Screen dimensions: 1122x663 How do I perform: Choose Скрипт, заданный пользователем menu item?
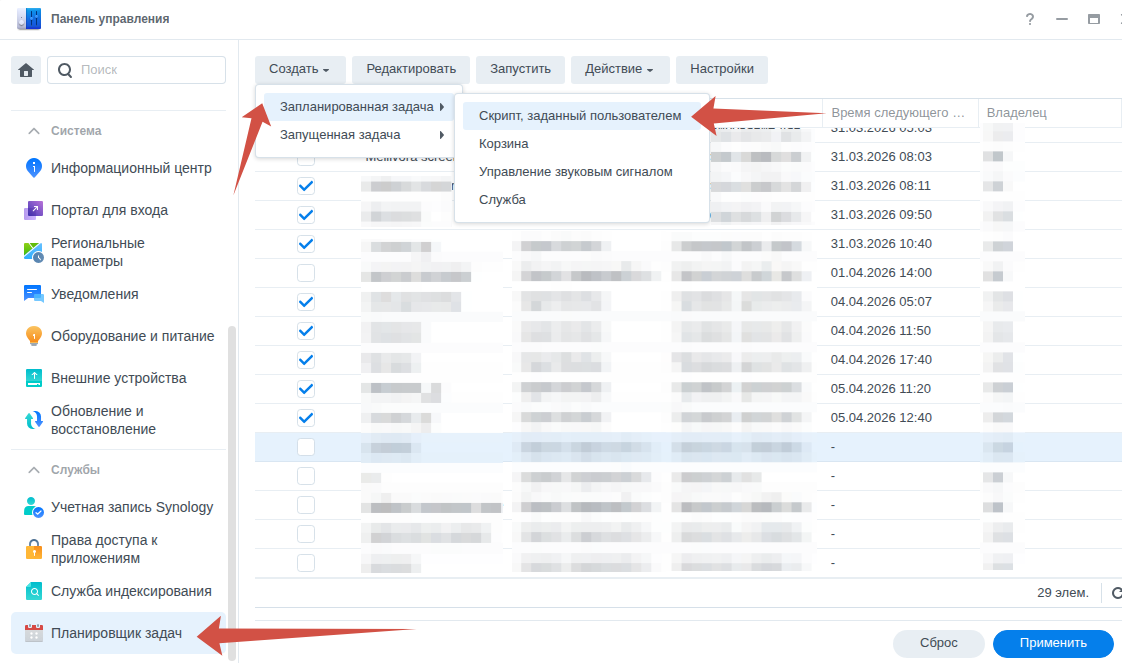(x=580, y=116)
